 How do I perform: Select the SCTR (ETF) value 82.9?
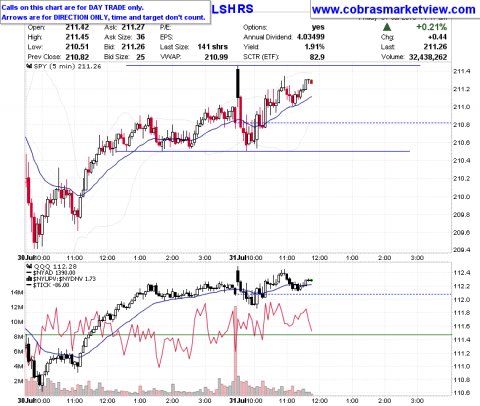[x=317, y=57]
